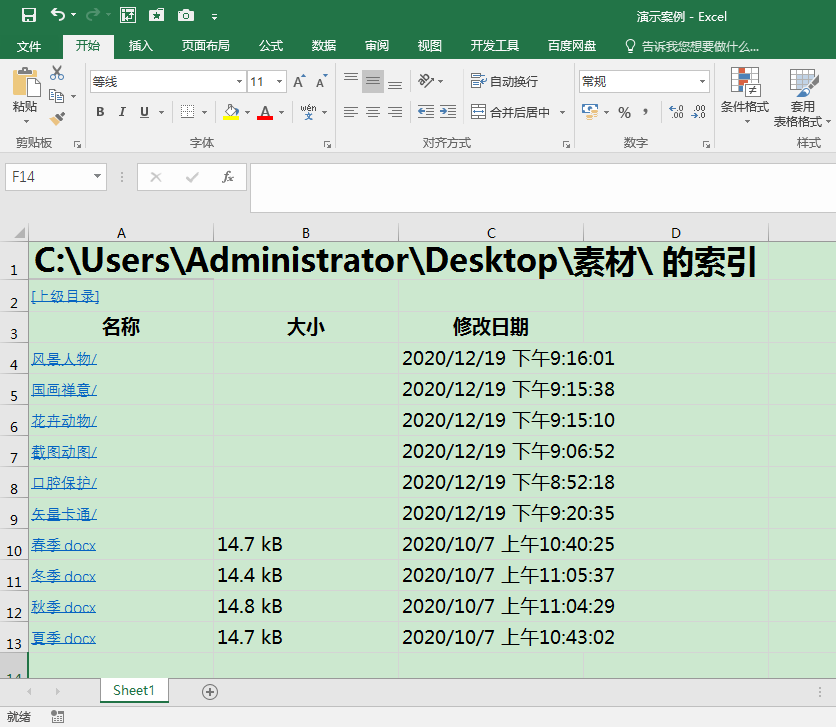Screen dimensions: 836x727
Task: Undo the last action
Action: (x=58, y=15)
